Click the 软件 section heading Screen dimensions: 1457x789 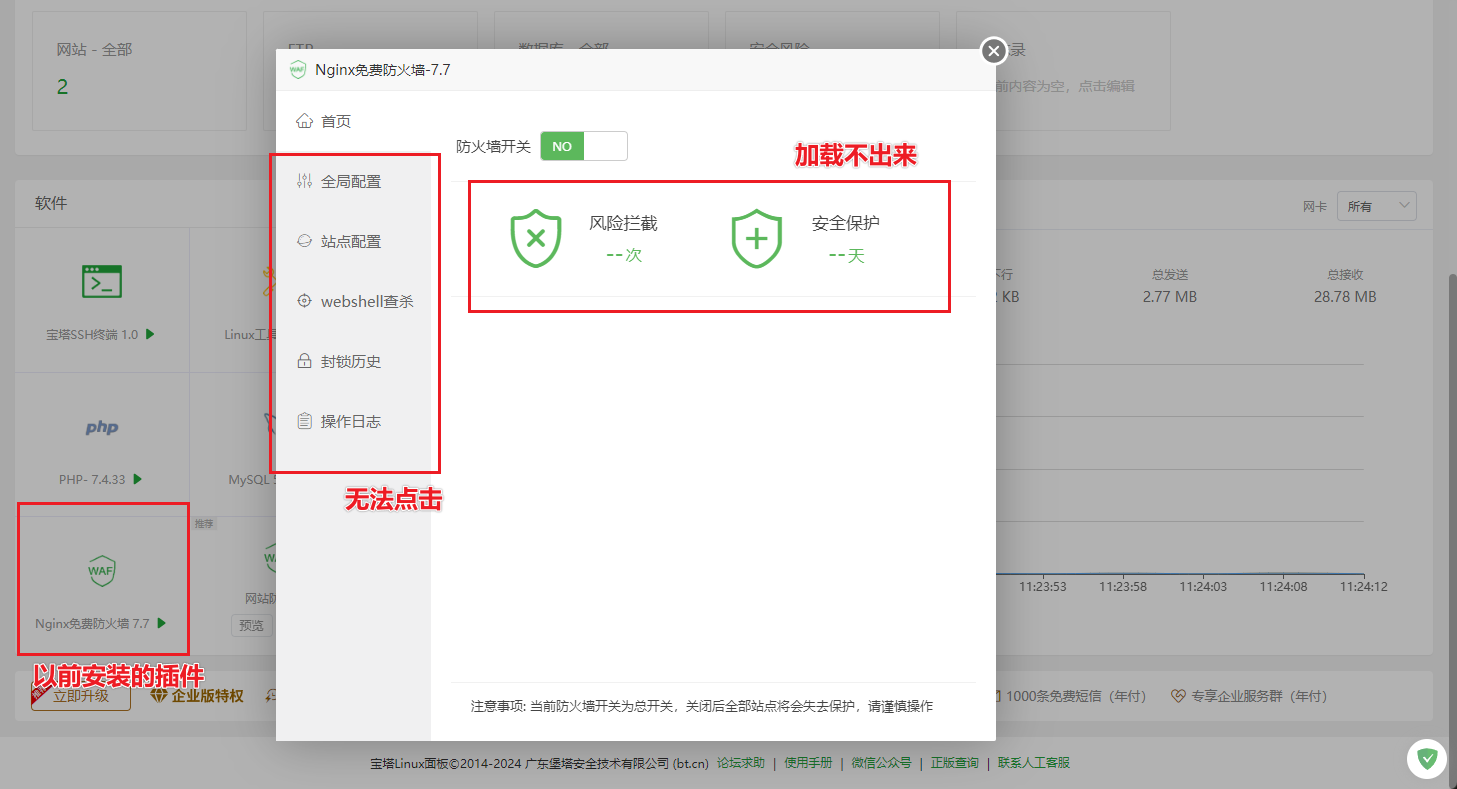click(51, 203)
